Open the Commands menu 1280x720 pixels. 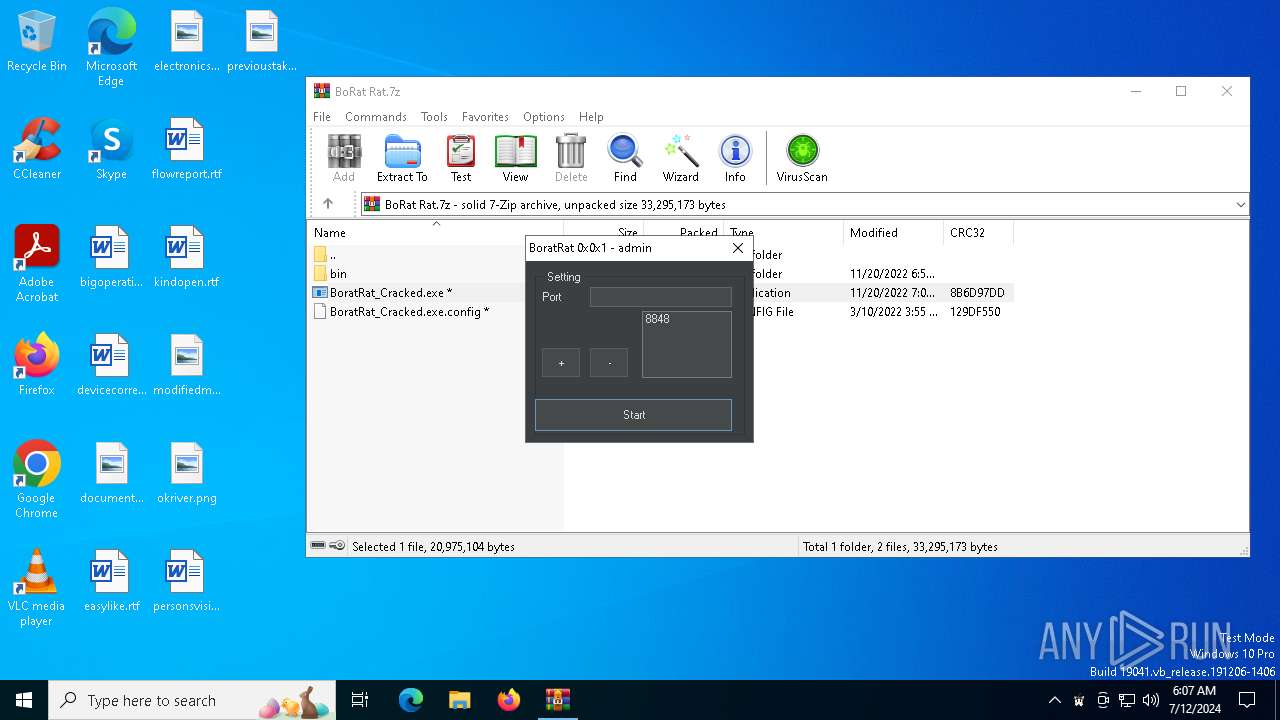[x=376, y=117]
